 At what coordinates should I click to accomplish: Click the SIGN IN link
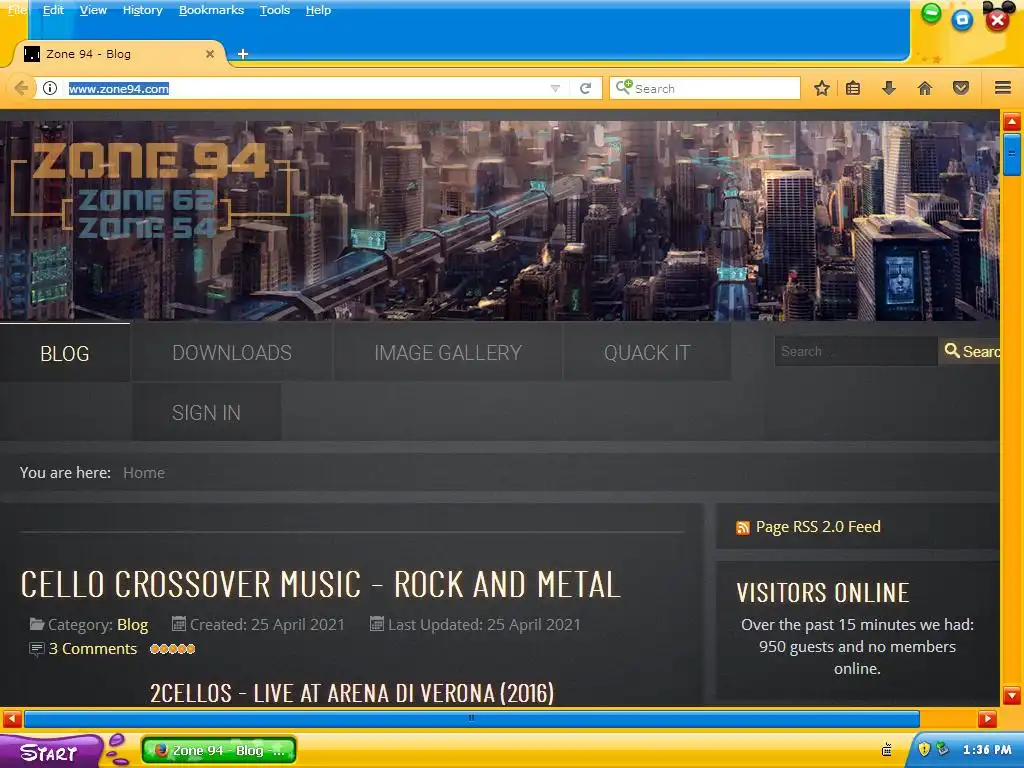(x=206, y=413)
